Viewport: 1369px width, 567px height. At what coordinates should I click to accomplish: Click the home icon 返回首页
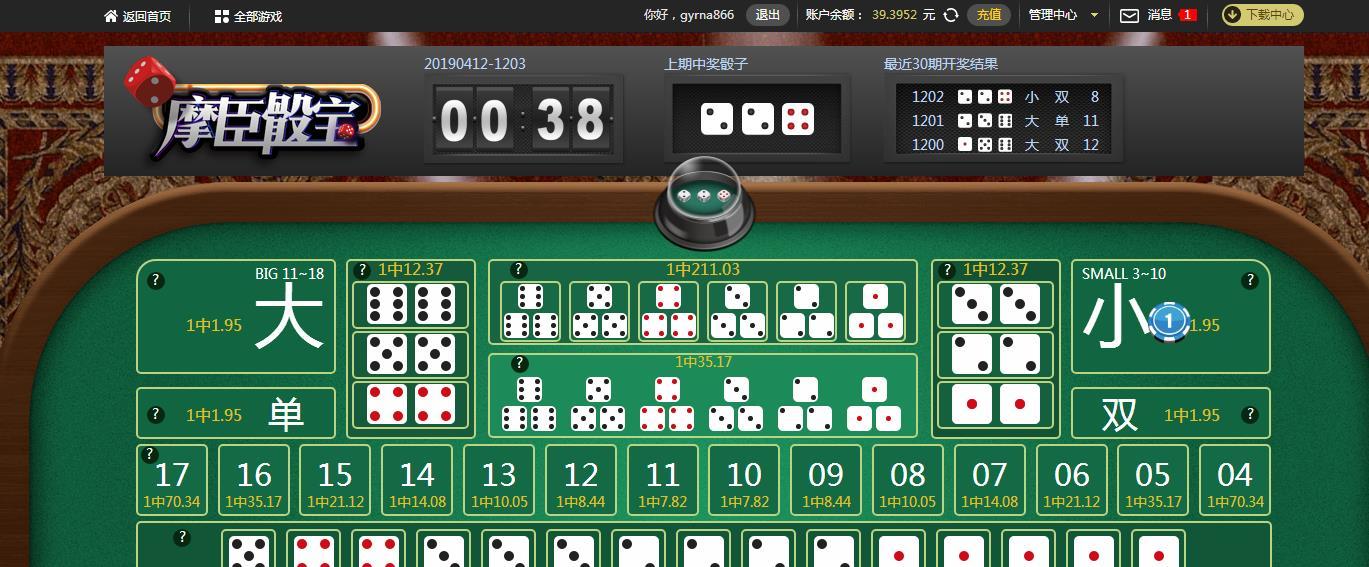pyautogui.click(x=111, y=16)
